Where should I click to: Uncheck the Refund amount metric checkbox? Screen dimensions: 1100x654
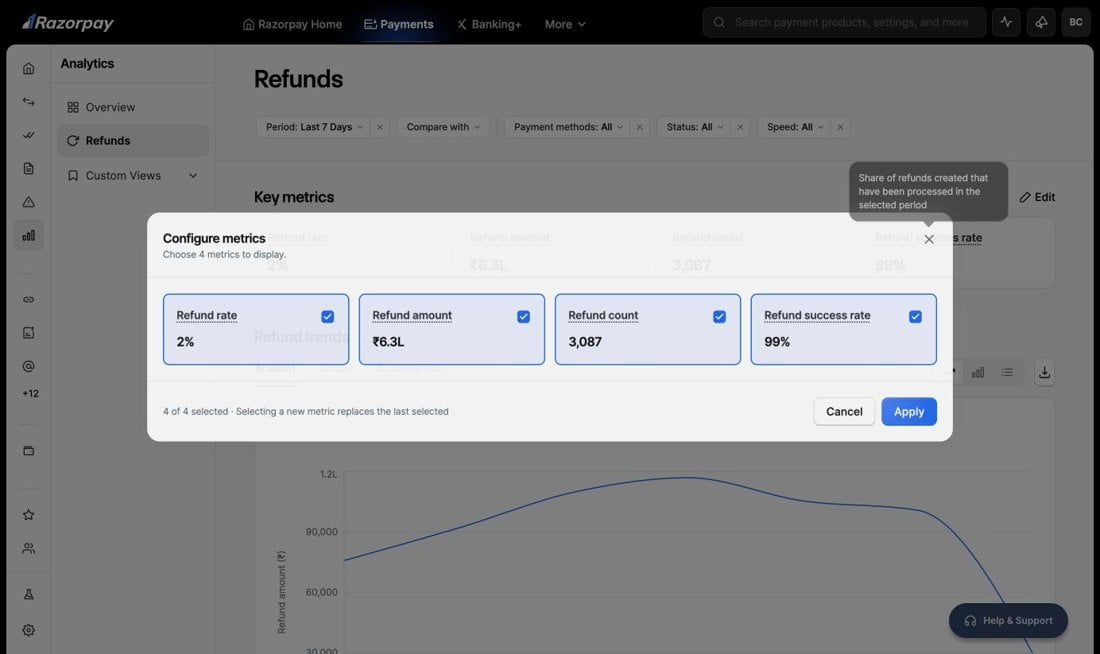(x=523, y=316)
